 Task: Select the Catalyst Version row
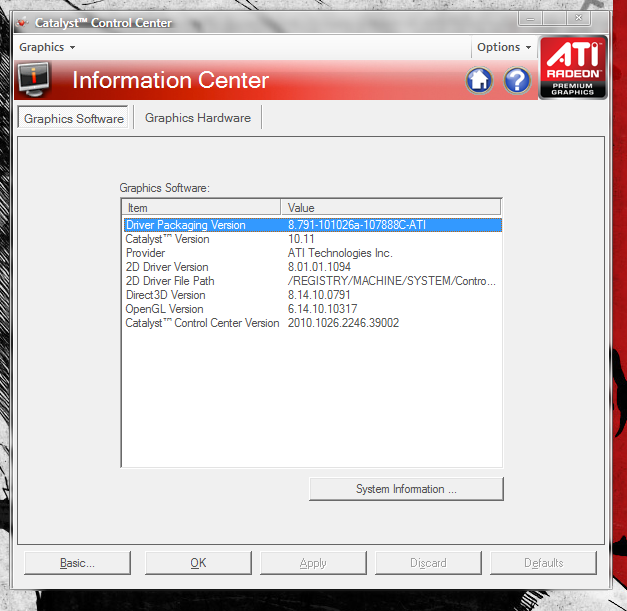point(313,239)
